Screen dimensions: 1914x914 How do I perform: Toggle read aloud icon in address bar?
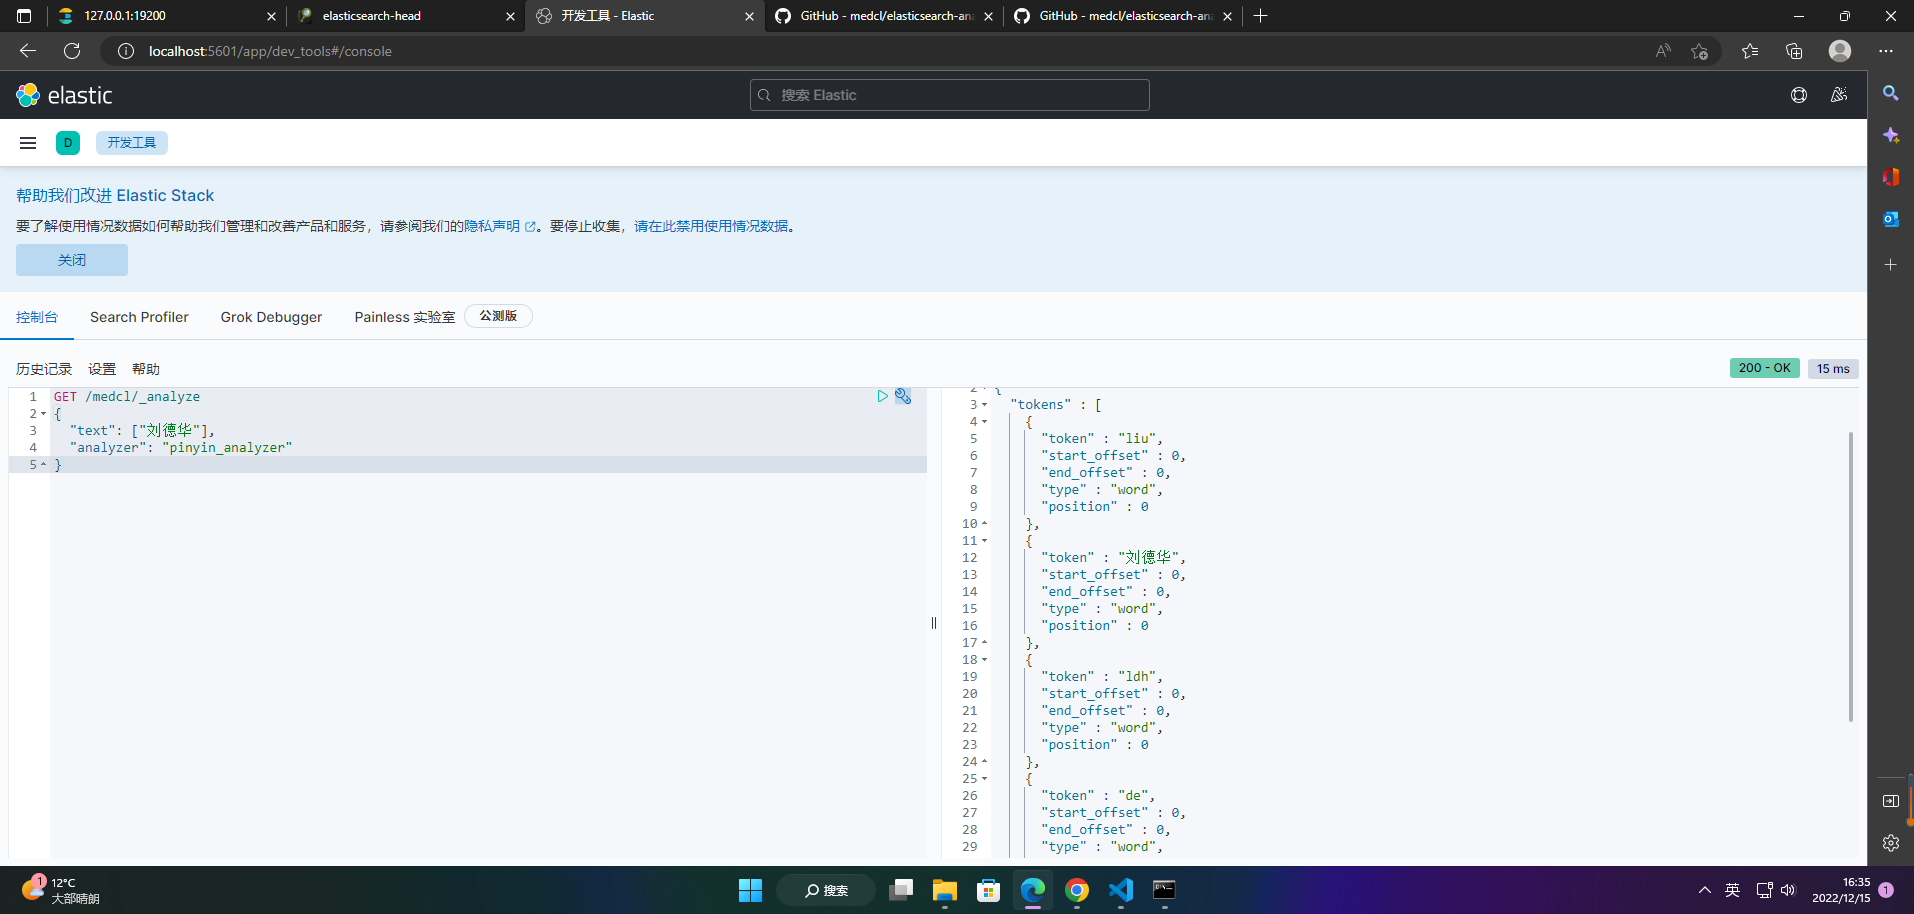pos(1663,51)
